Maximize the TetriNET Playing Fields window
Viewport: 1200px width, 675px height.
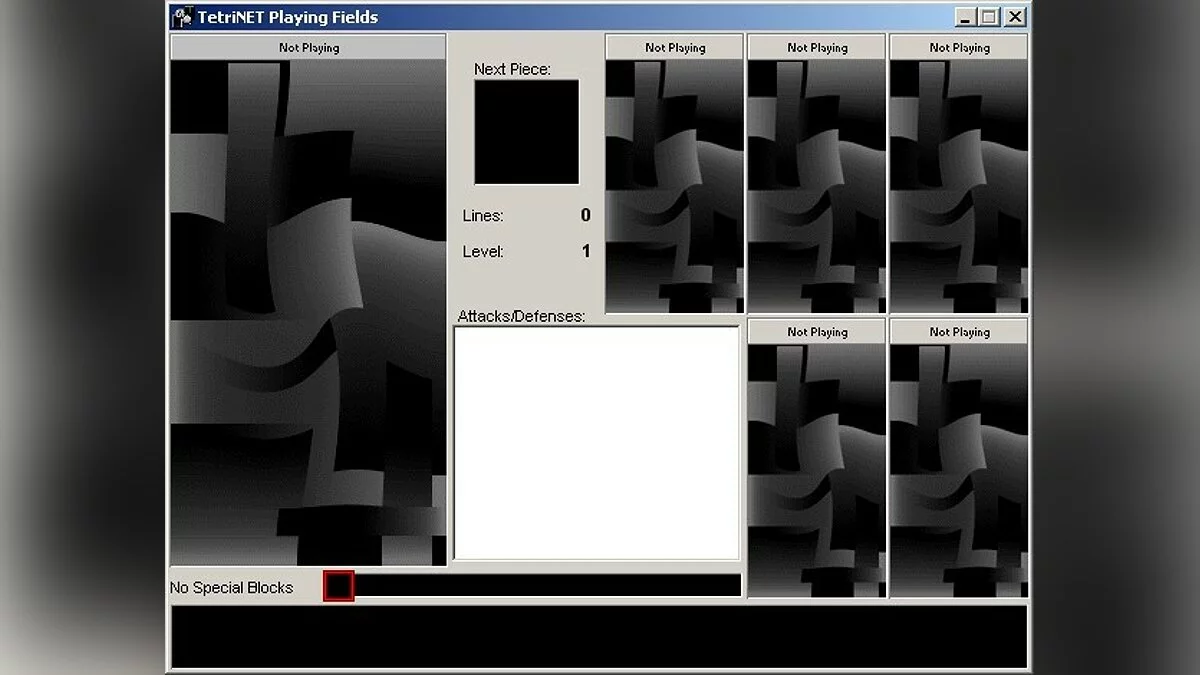[x=989, y=17]
